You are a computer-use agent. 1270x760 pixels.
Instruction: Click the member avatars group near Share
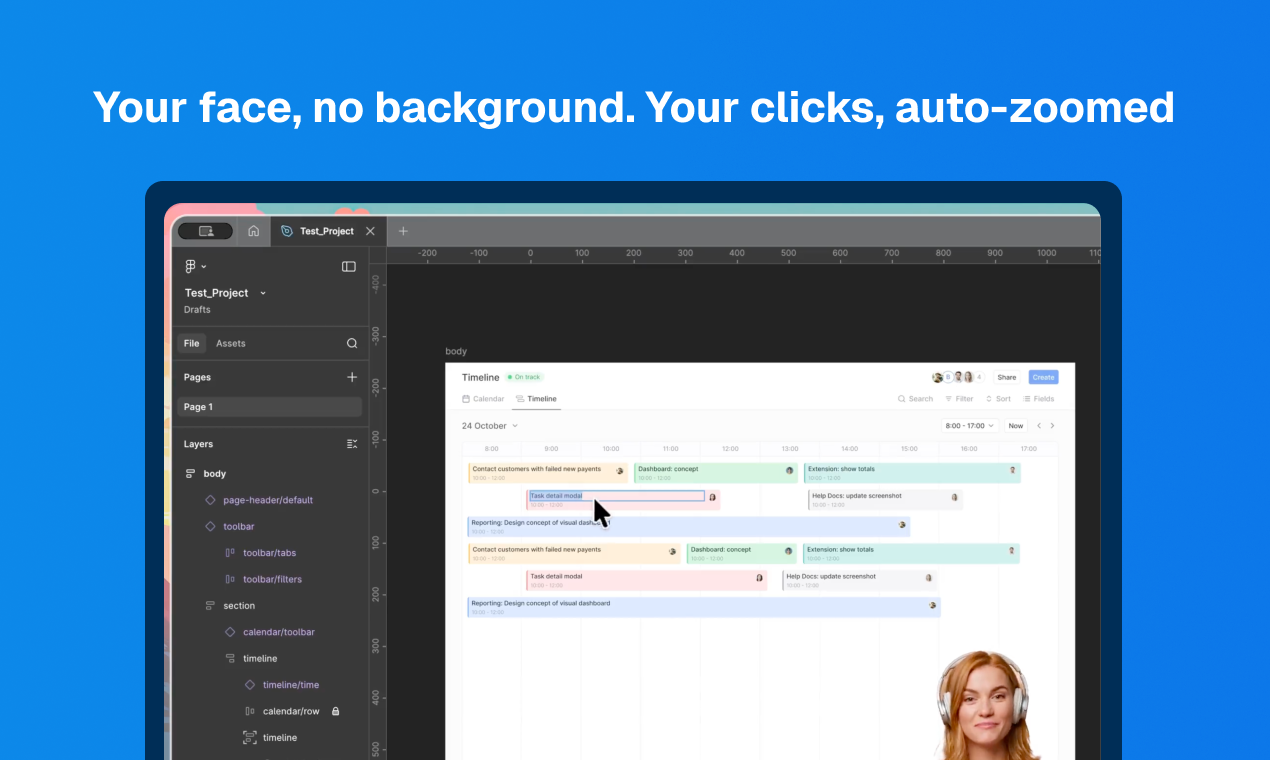[958, 377]
